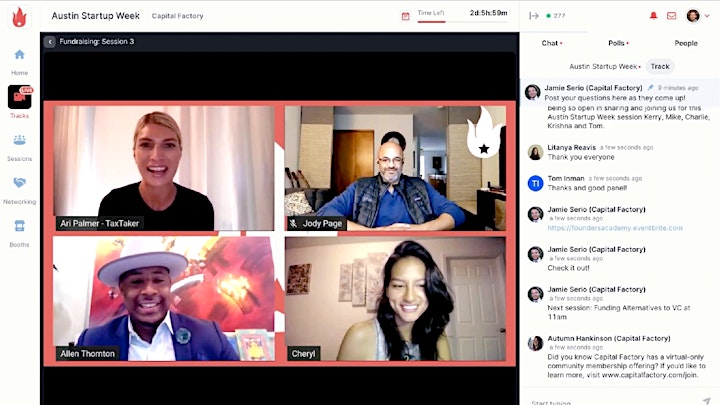Click the schedule calendar icon

pyautogui.click(x=405, y=17)
